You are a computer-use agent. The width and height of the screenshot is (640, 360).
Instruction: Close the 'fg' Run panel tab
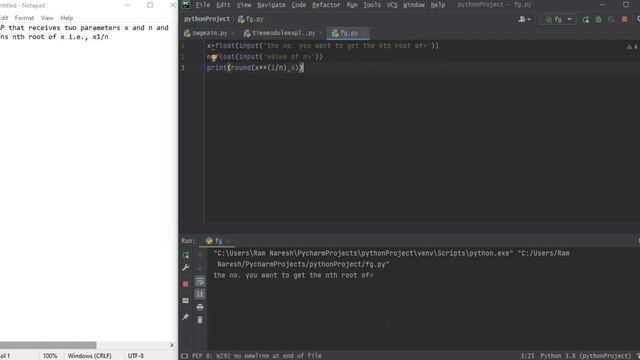pyautogui.click(x=228, y=241)
